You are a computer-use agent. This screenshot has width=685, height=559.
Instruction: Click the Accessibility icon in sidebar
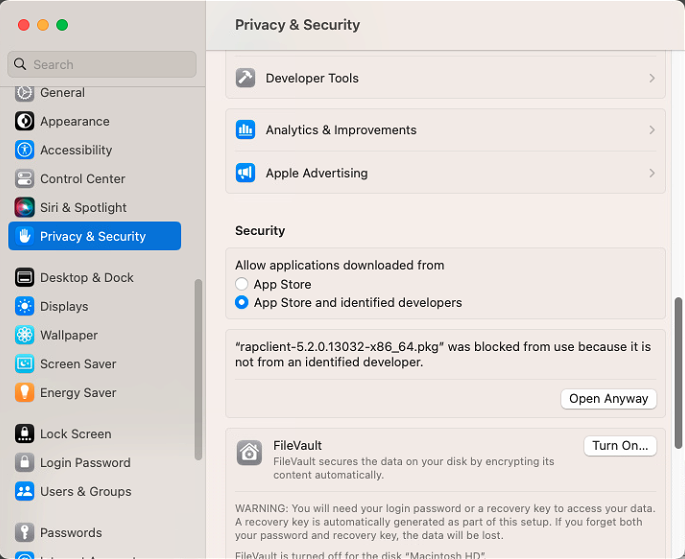click(24, 150)
